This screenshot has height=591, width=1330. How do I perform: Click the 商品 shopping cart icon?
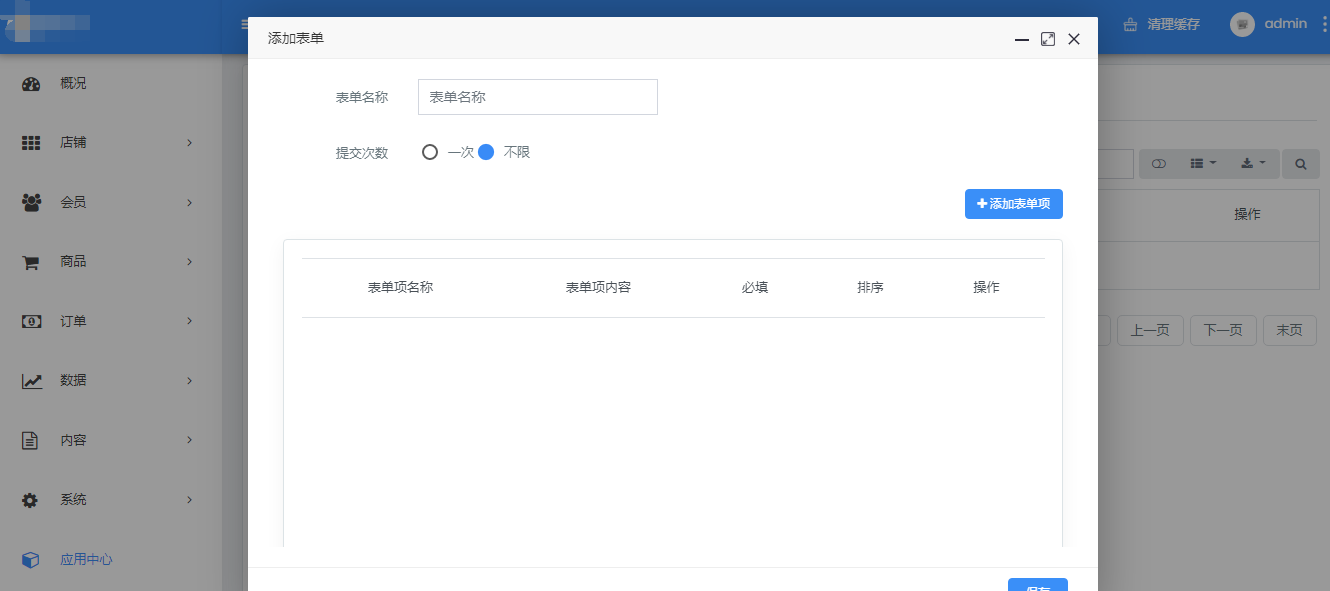point(31,262)
